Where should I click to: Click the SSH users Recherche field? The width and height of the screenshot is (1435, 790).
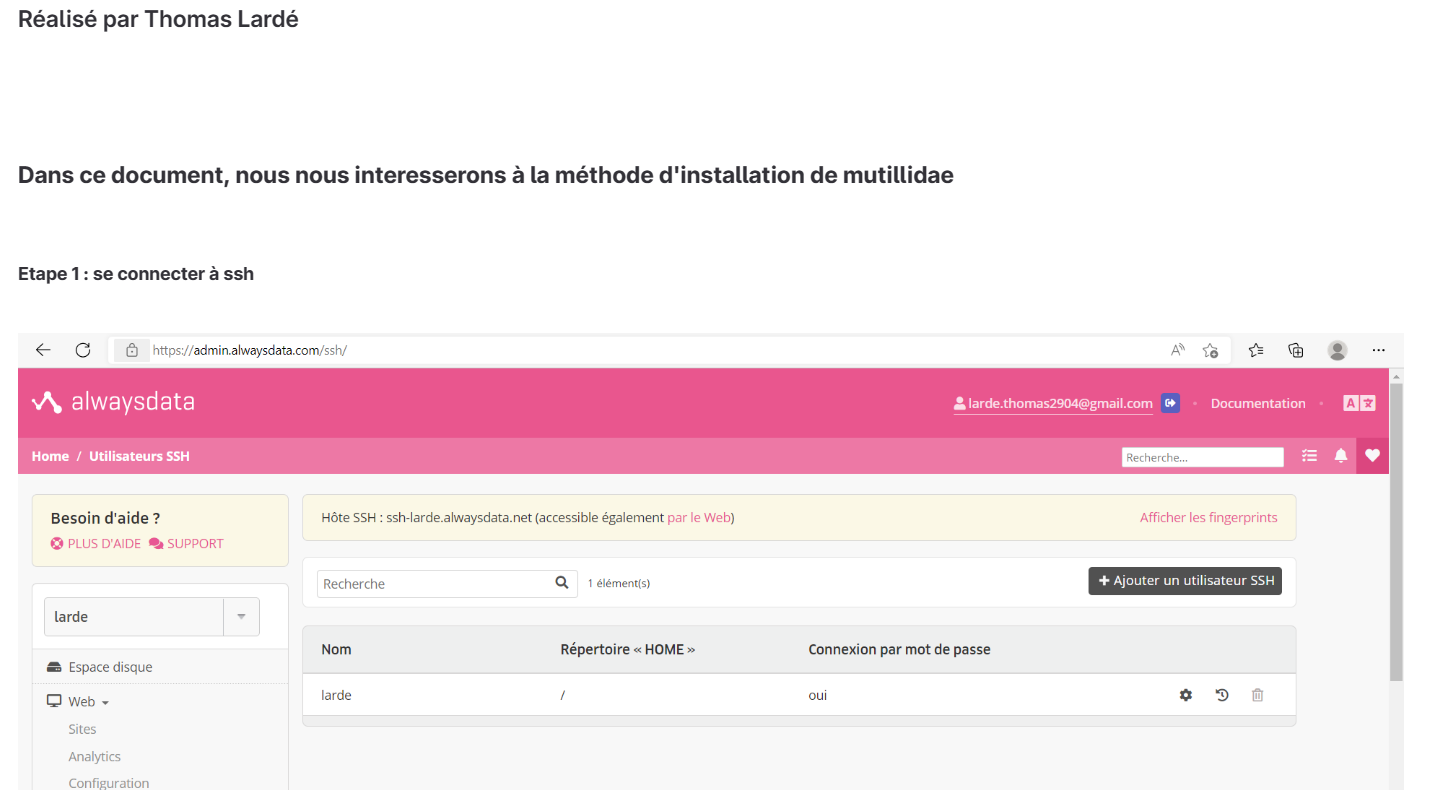pos(436,584)
